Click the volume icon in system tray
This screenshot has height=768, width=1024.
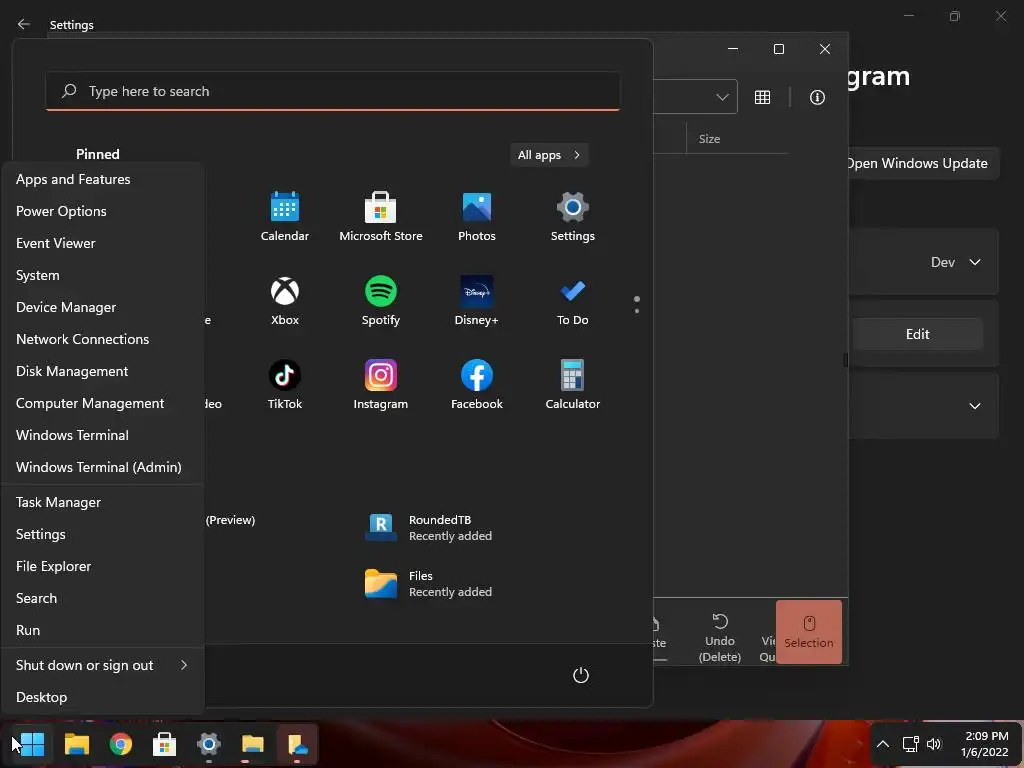pyautogui.click(x=934, y=744)
